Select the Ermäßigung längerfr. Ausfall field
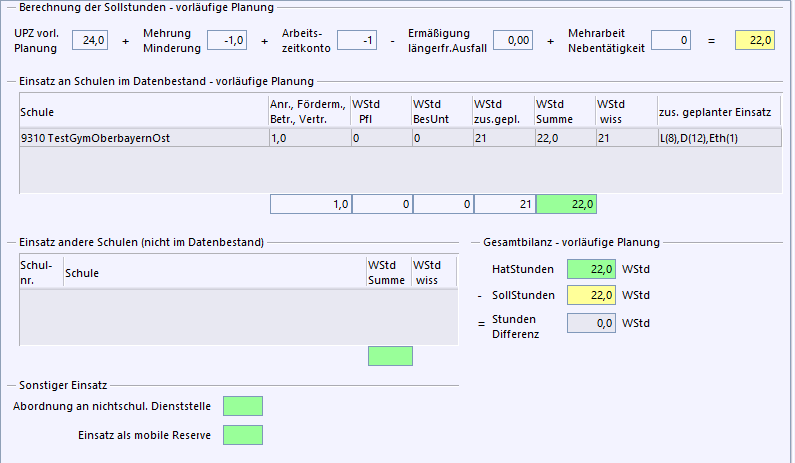The height and width of the screenshot is (463, 795). coord(513,40)
